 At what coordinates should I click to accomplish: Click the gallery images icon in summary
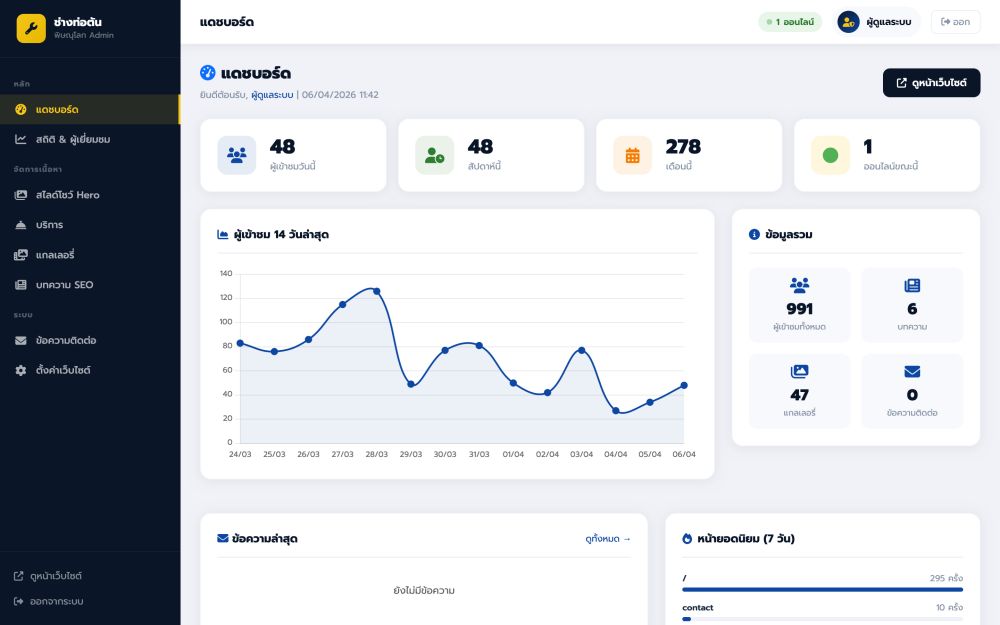799,371
